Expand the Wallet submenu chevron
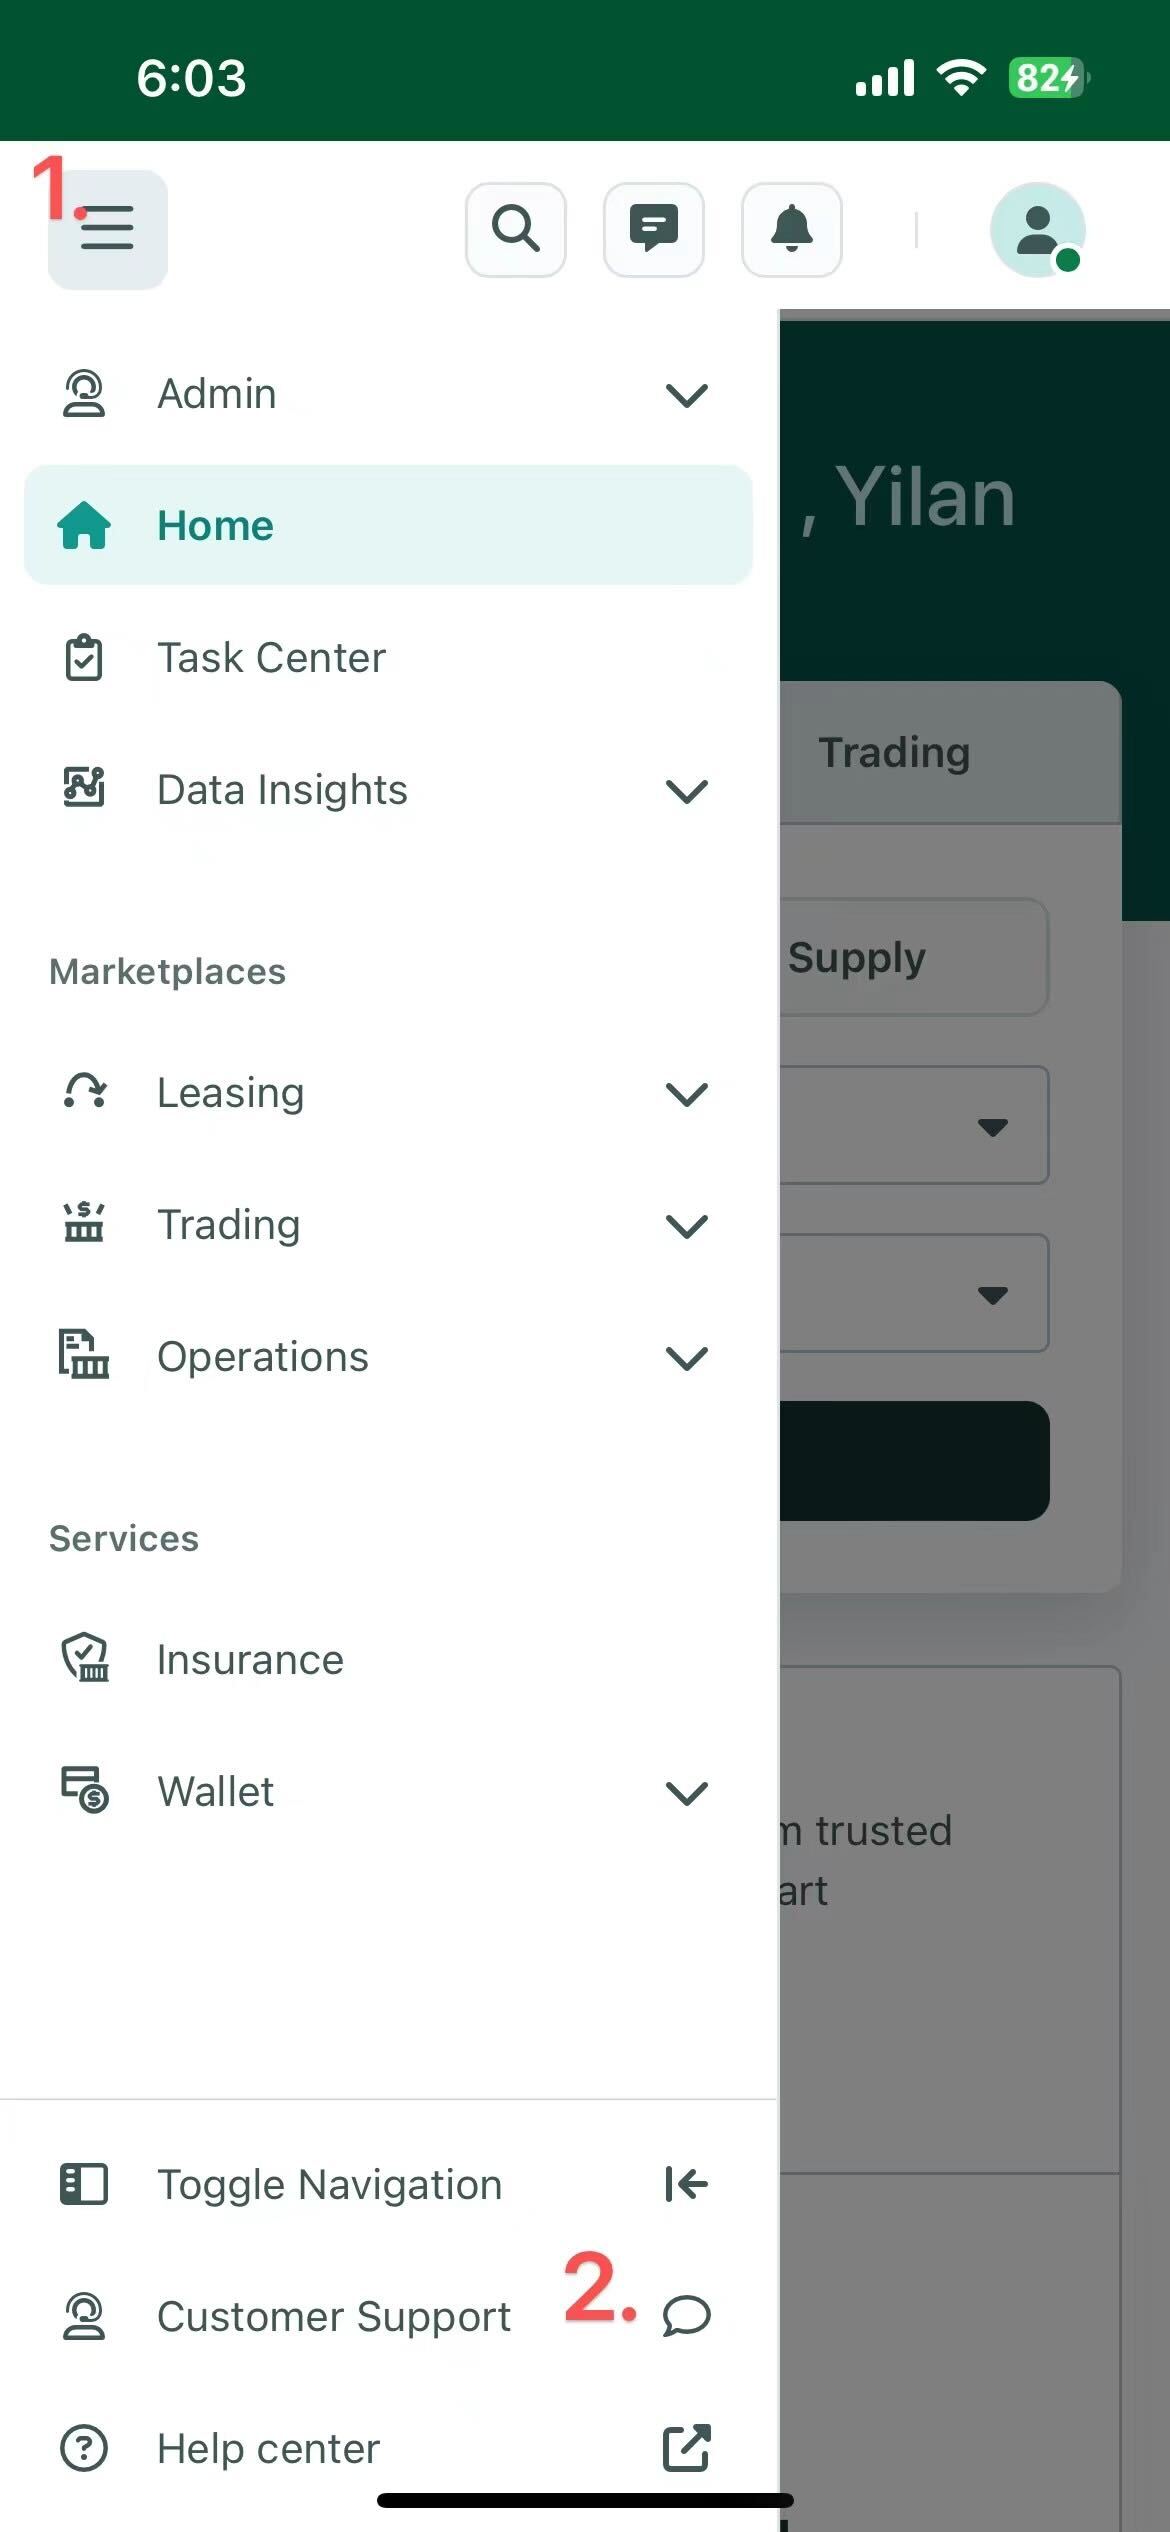The height and width of the screenshot is (2532, 1170). (x=687, y=1793)
